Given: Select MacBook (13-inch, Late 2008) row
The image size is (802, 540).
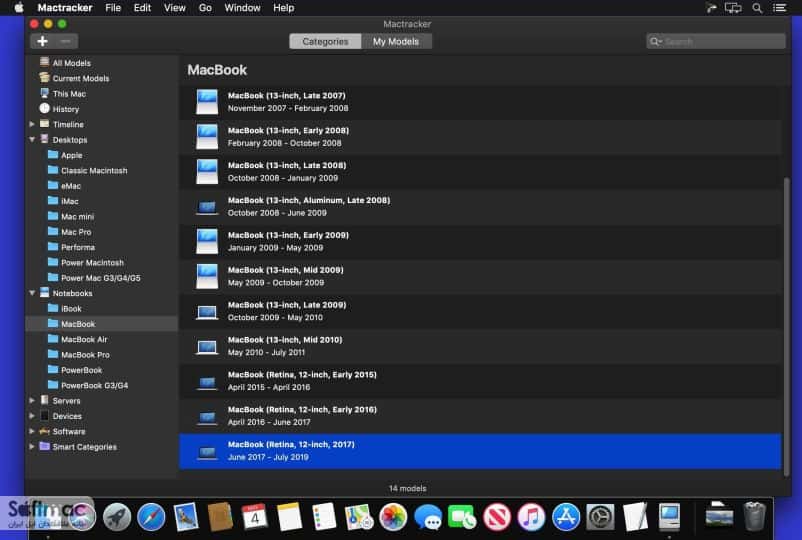Looking at the screenshot, I should (480, 172).
